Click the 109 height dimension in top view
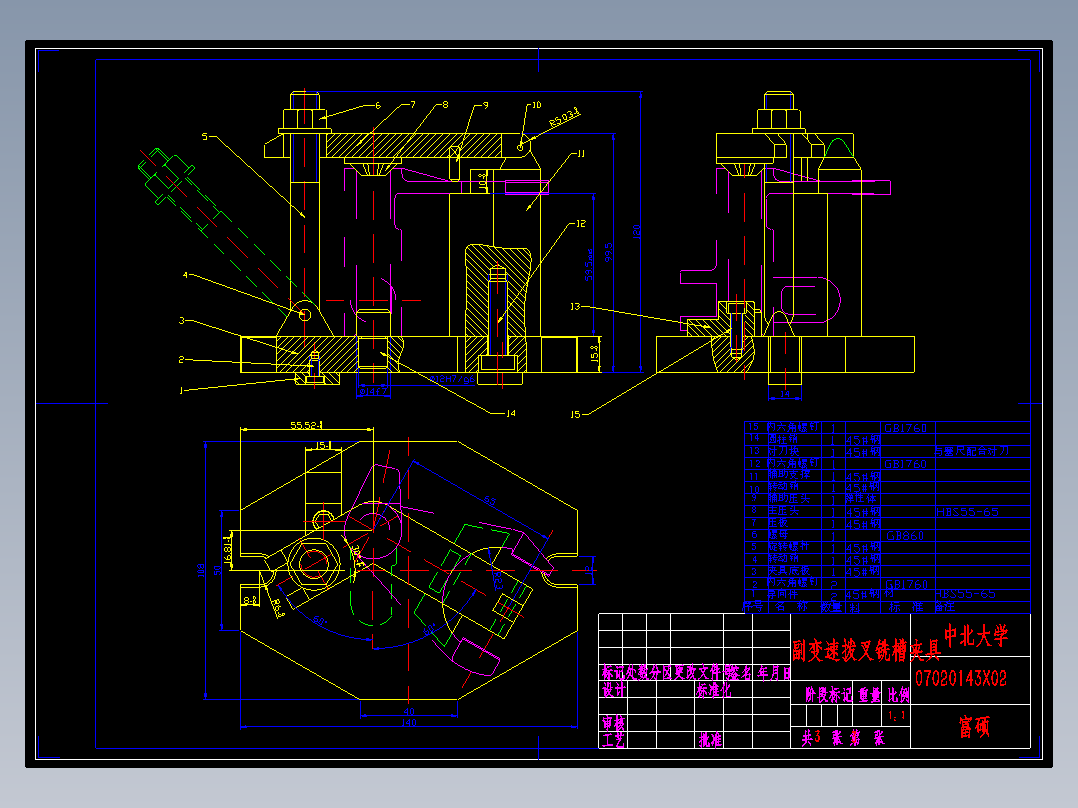Screen dimensions: 1078x808 pyautogui.click(x=201, y=570)
